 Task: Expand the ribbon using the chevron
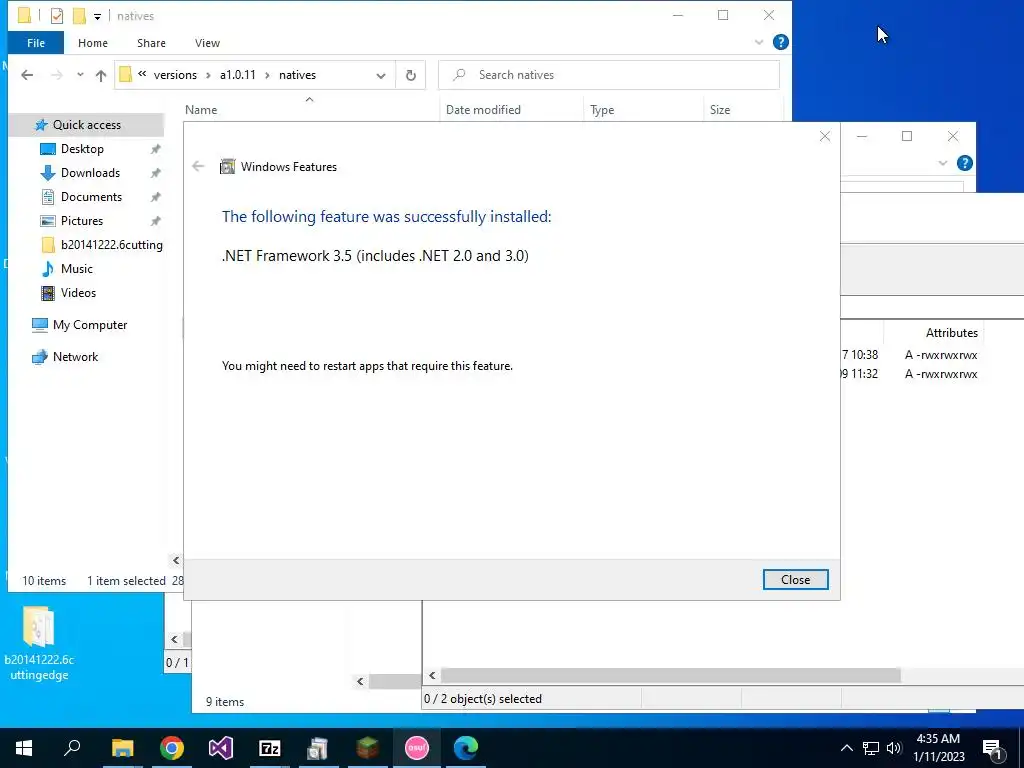click(x=759, y=42)
